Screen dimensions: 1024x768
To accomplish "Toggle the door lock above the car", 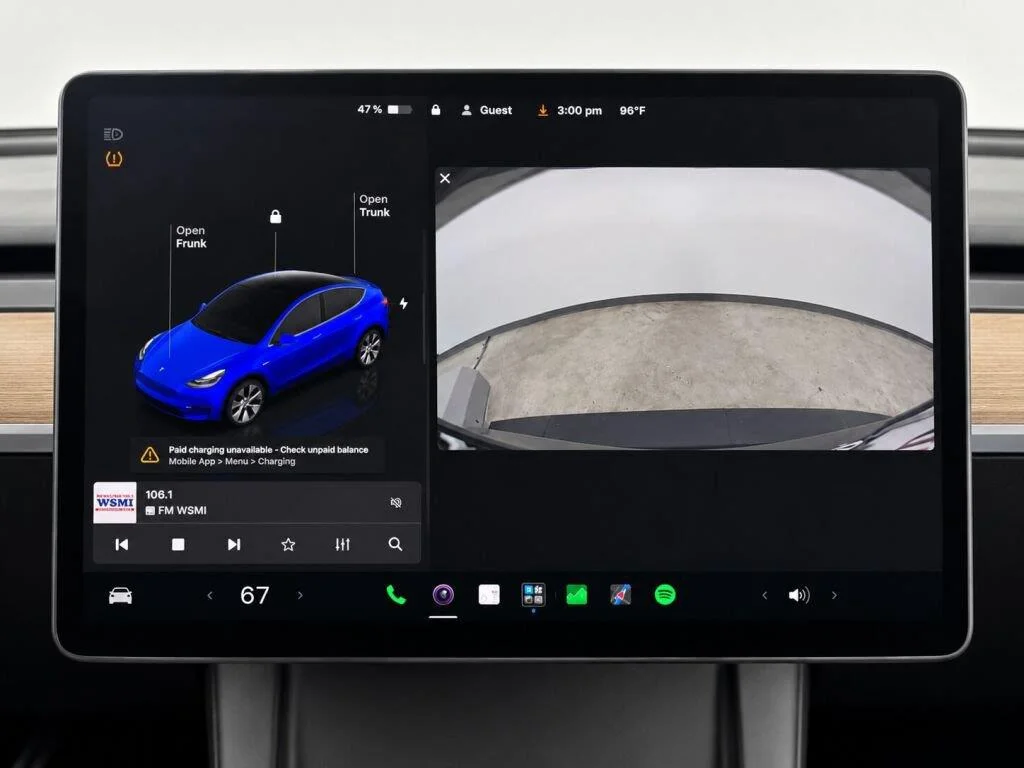I will (x=276, y=216).
